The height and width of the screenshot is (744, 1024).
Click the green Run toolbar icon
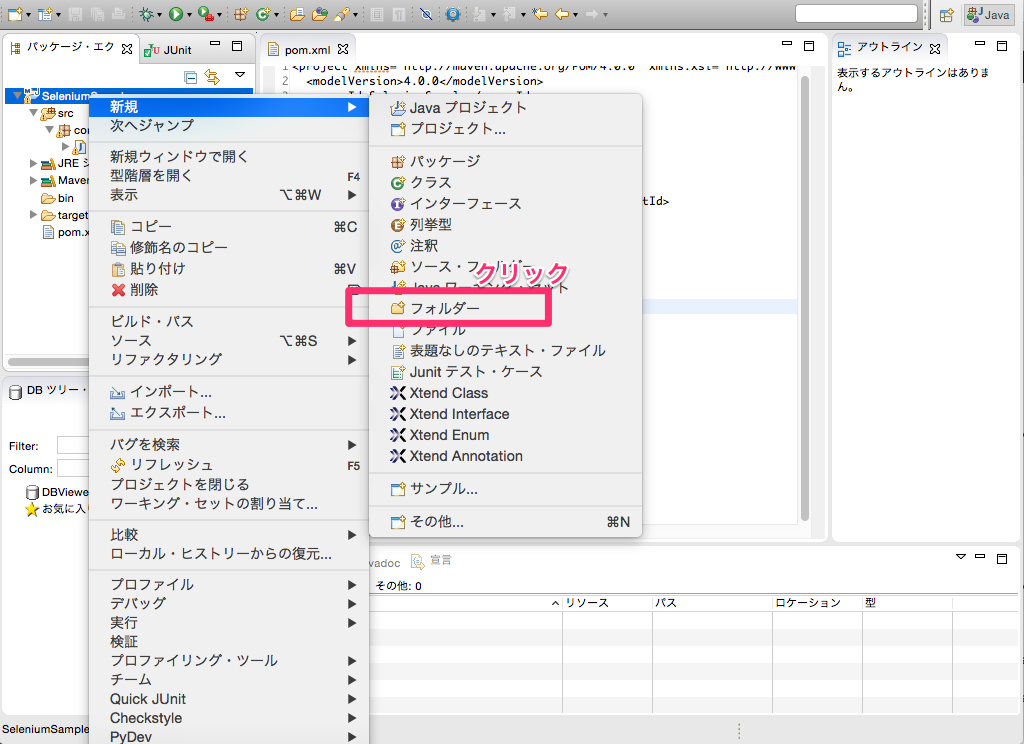point(176,14)
